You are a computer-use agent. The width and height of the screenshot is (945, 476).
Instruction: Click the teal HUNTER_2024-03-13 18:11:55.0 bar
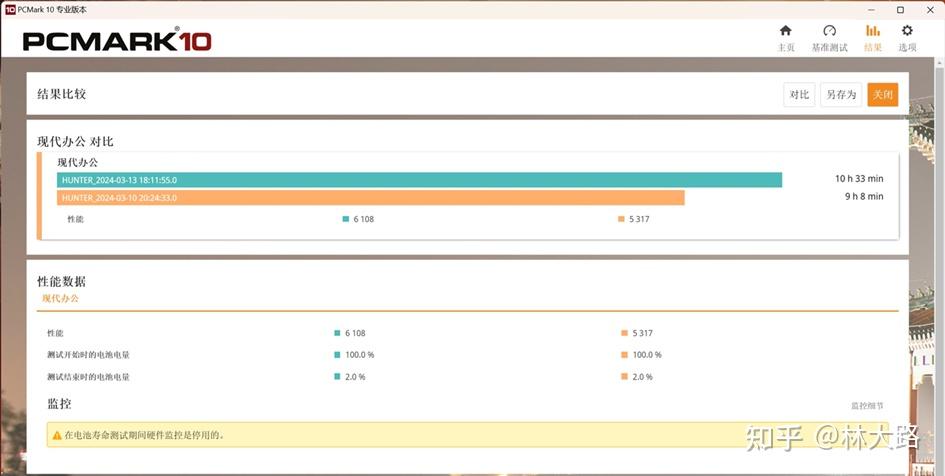tap(419, 180)
